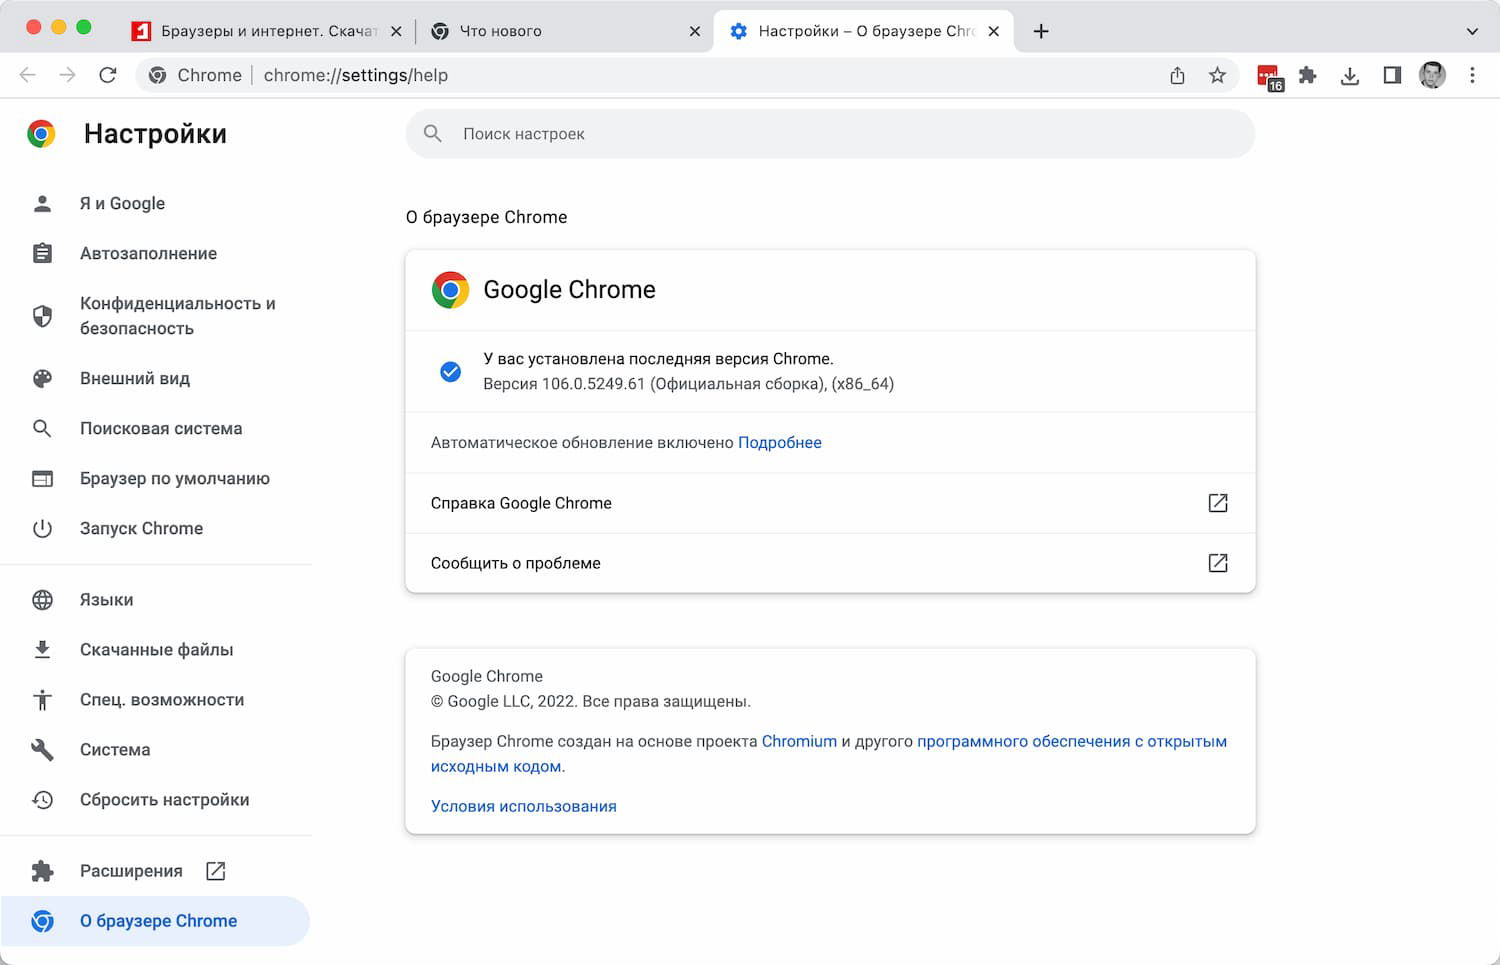This screenshot has width=1500, height=965.
Task: Select Конфиденциальность и безопасность in sidebar
Action: click(177, 316)
